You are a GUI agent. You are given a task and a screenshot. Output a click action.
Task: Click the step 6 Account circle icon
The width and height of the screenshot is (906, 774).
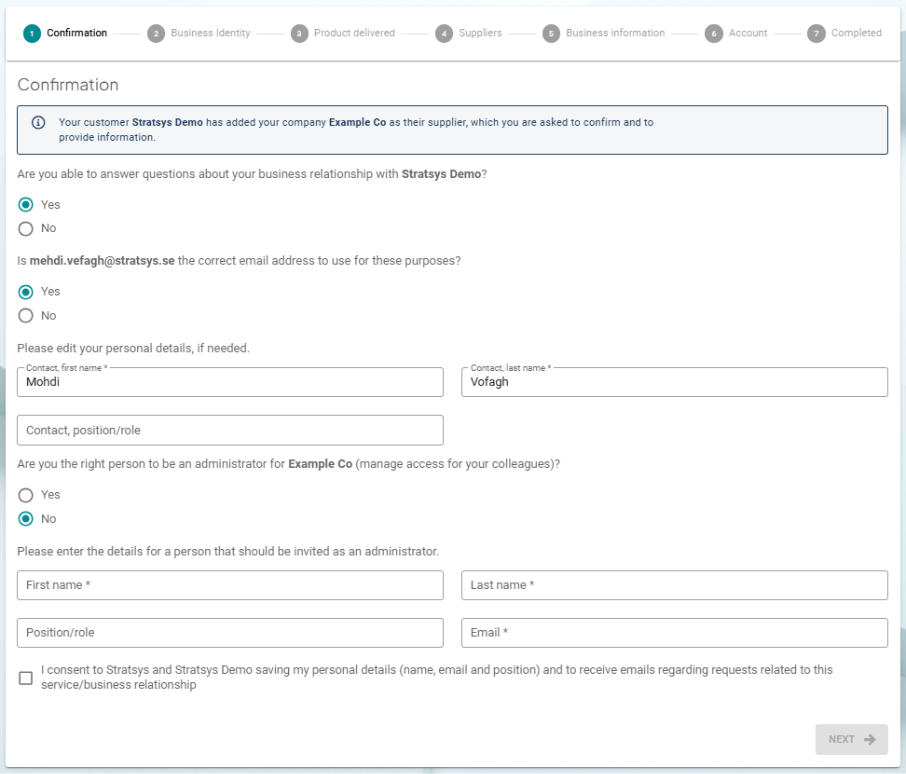(713, 34)
